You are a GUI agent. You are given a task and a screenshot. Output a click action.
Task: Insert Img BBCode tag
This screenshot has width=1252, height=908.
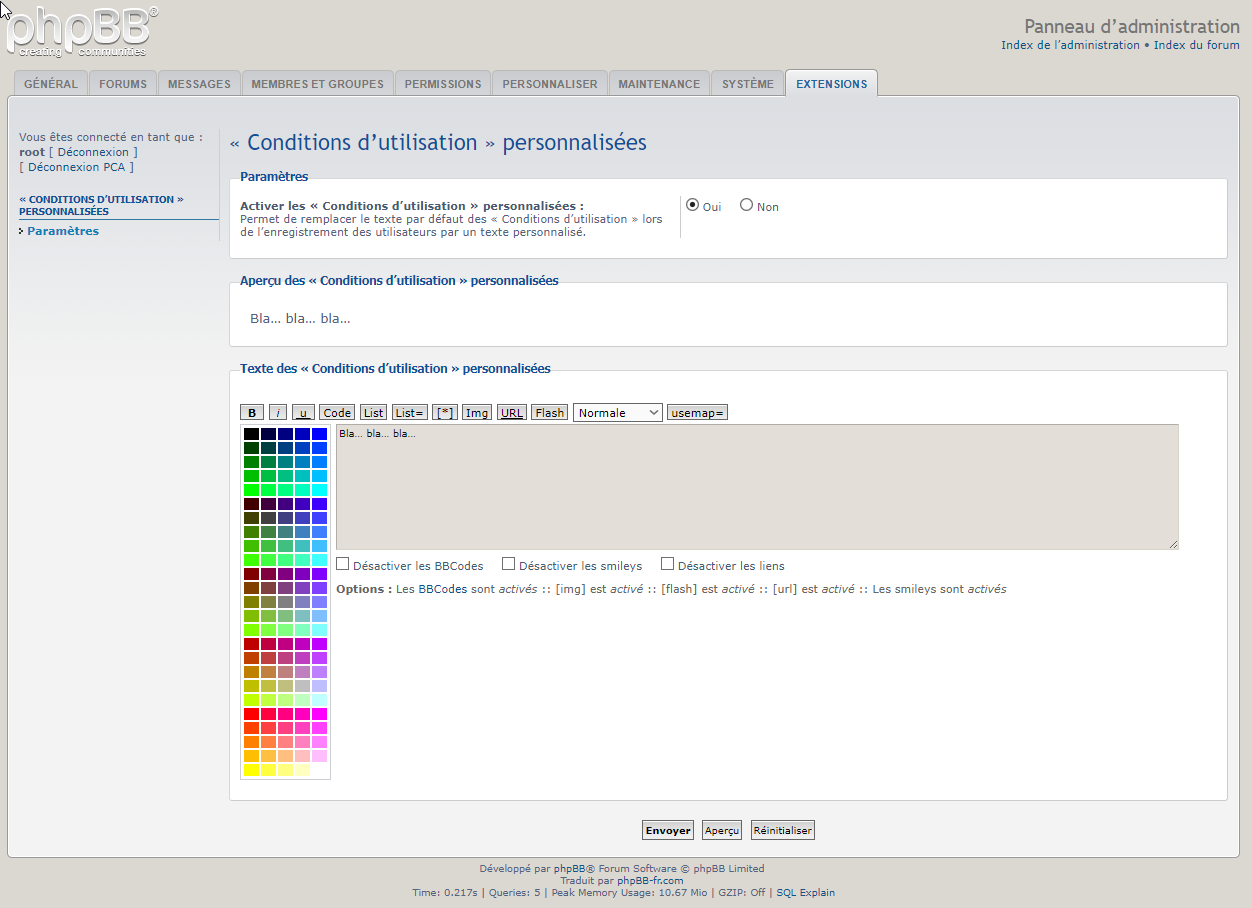[x=477, y=413]
